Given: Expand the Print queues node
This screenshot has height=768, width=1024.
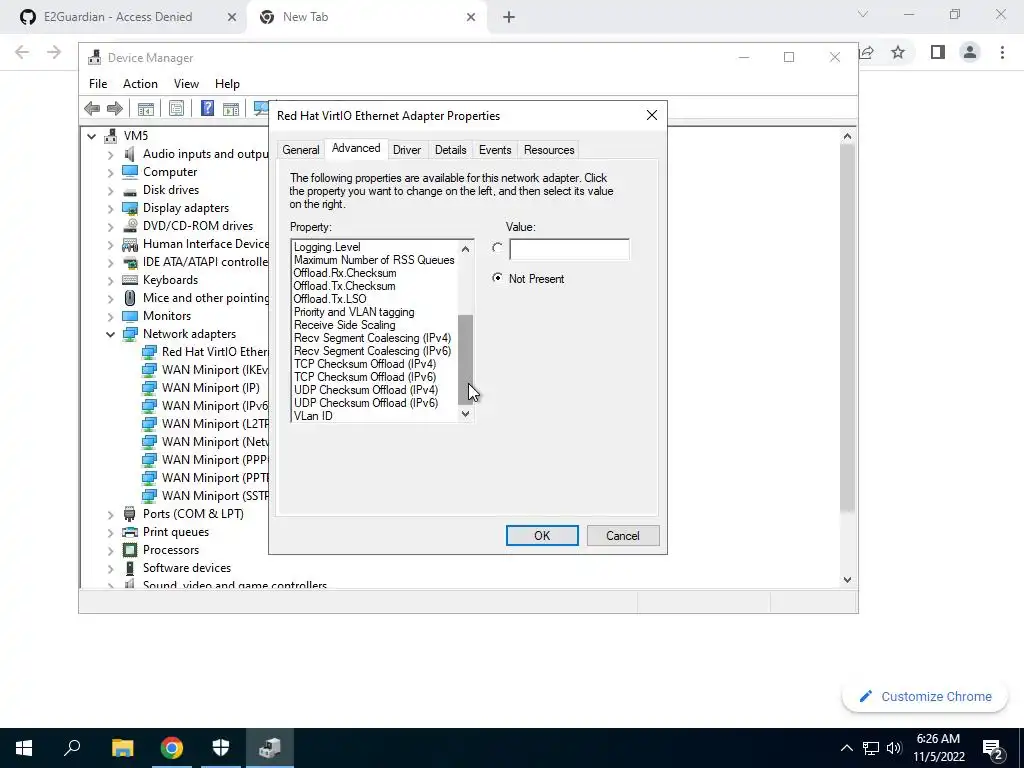Looking at the screenshot, I should (x=110, y=532).
